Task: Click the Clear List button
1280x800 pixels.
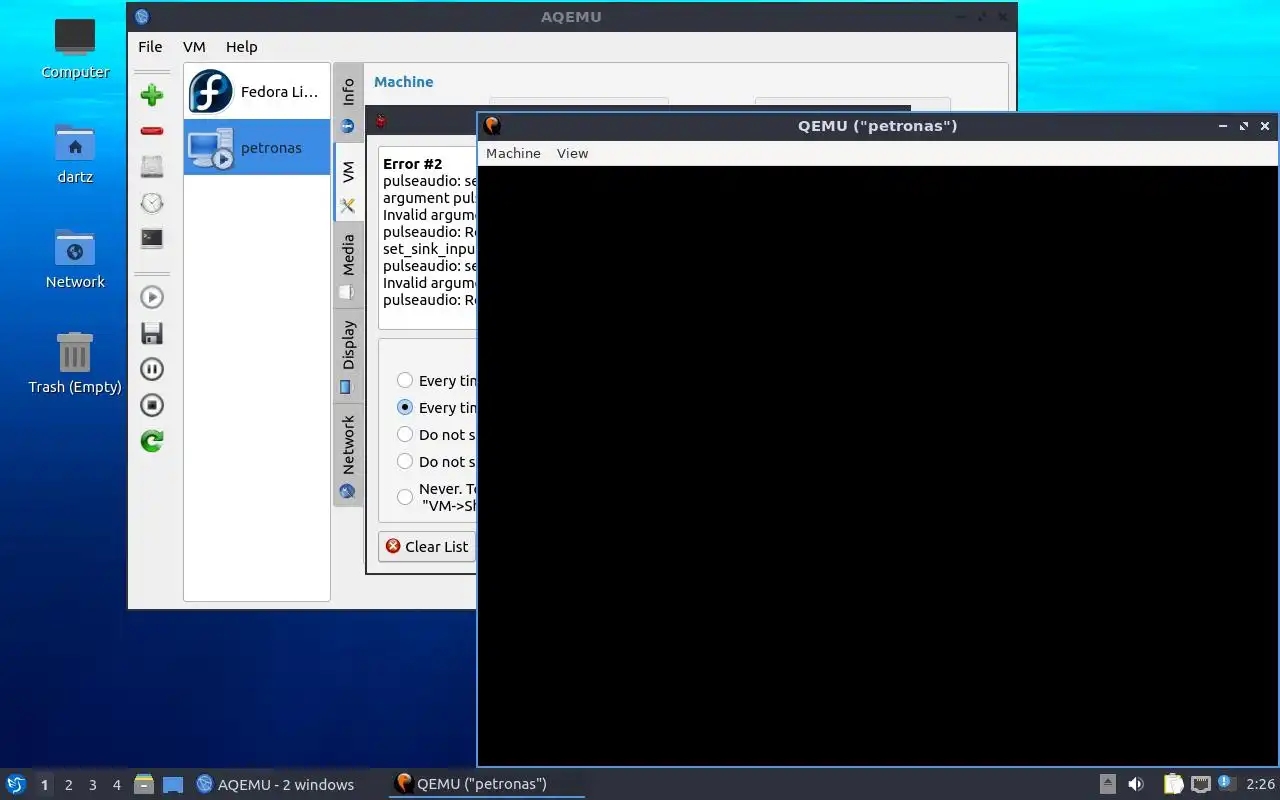Action: point(427,546)
